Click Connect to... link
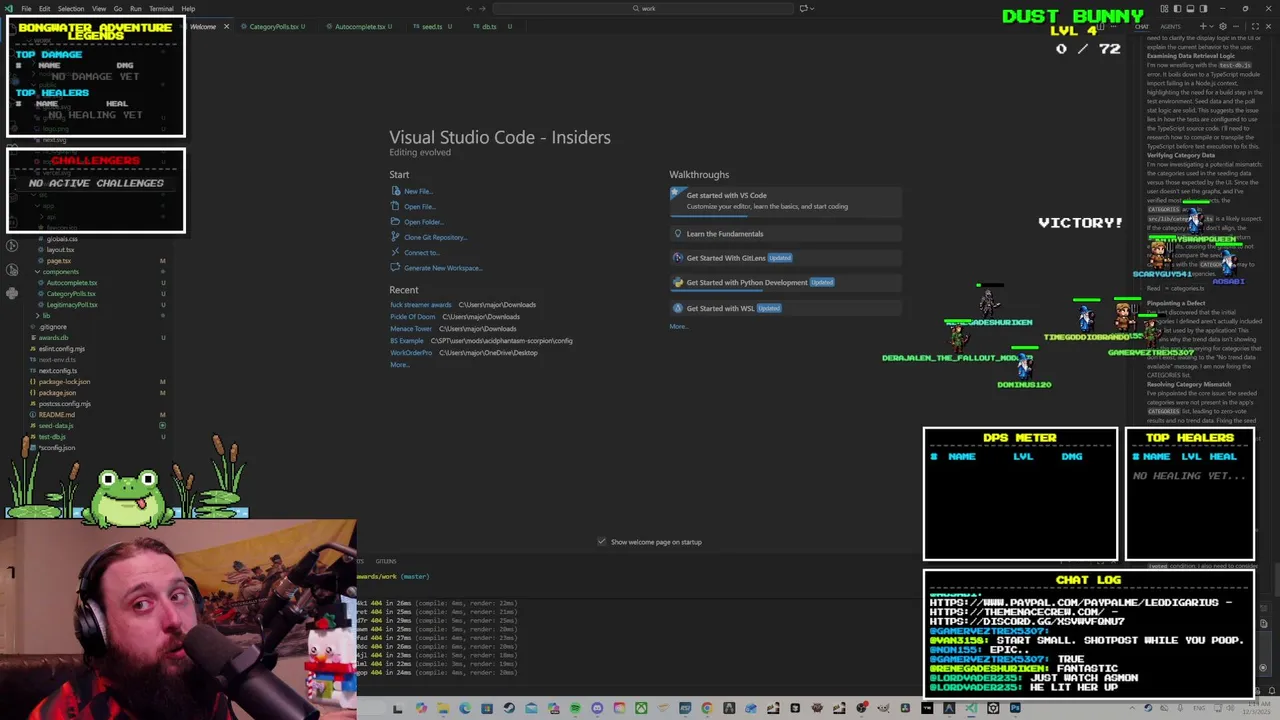 [421, 253]
